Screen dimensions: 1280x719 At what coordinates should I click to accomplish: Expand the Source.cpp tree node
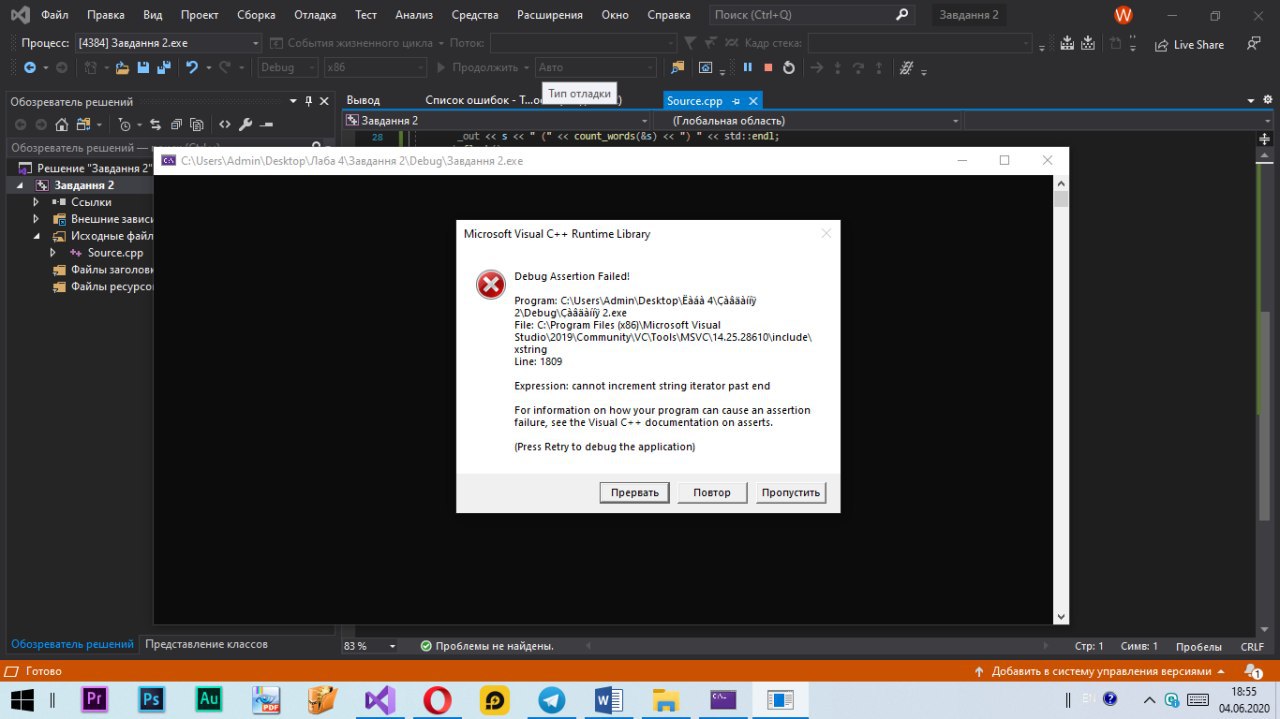[x=53, y=253]
